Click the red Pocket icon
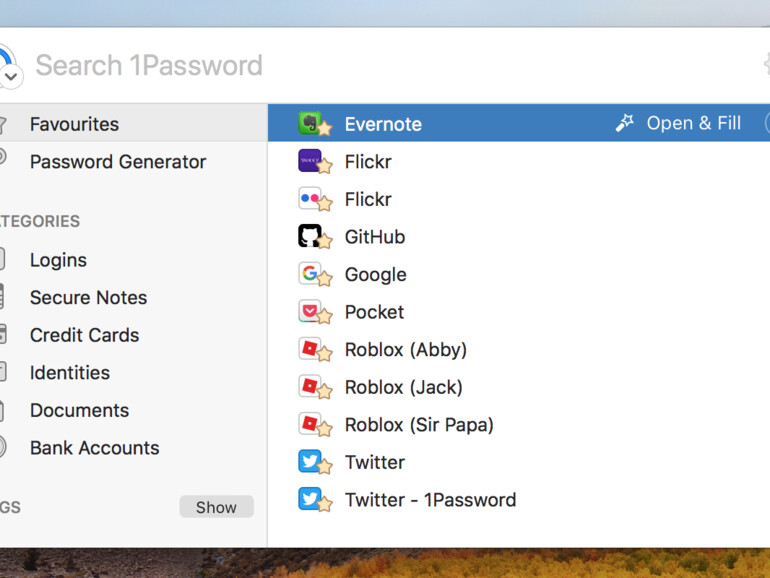This screenshot has height=578, width=770. (x=311, y=312)
